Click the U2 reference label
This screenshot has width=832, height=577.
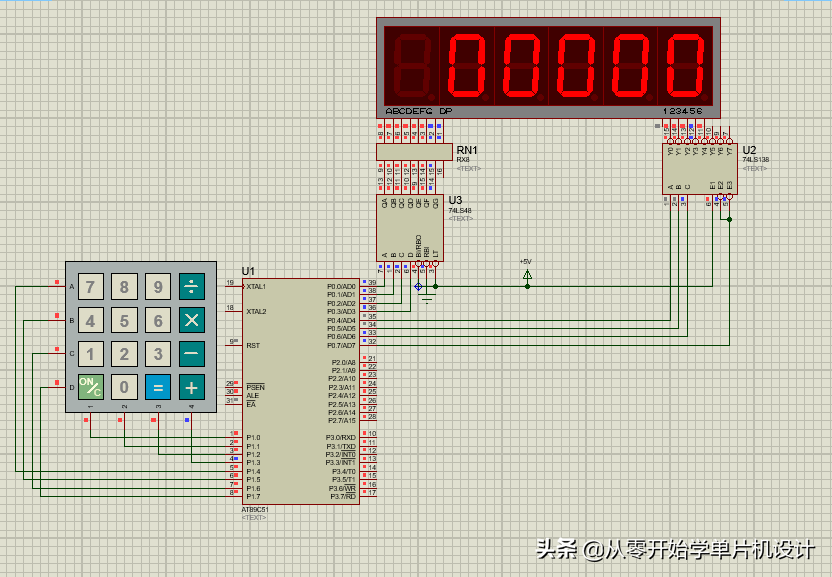(x=749, y=150)
